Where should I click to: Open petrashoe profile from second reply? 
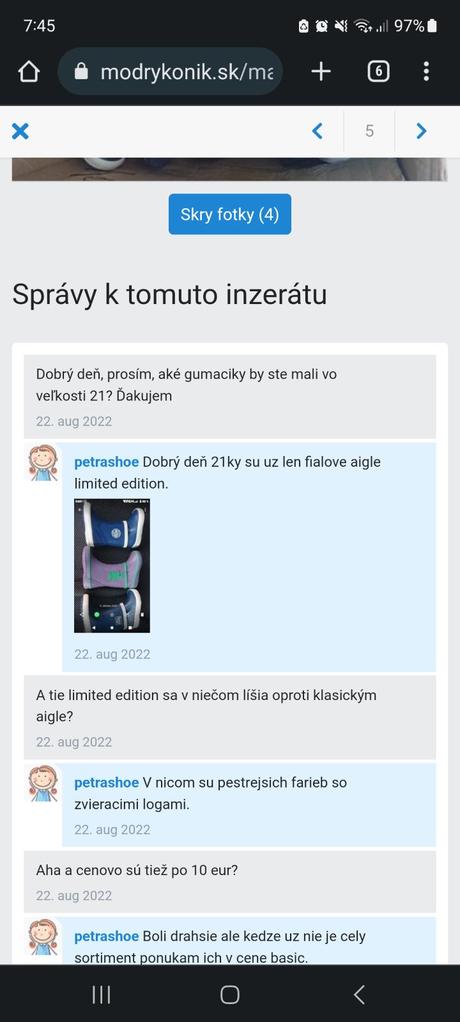pos(106,782)
